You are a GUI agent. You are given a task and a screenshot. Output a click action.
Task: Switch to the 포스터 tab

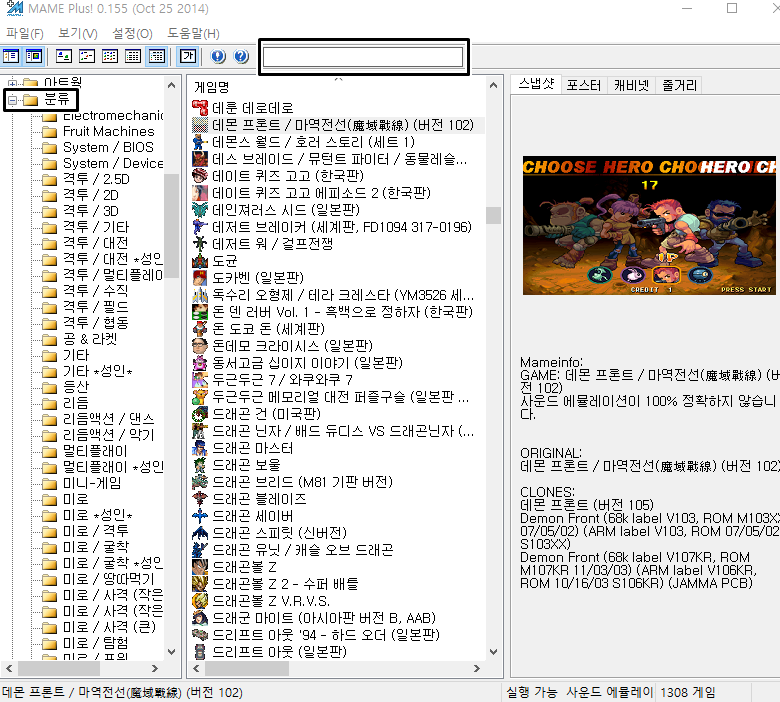tap(584, 85)
